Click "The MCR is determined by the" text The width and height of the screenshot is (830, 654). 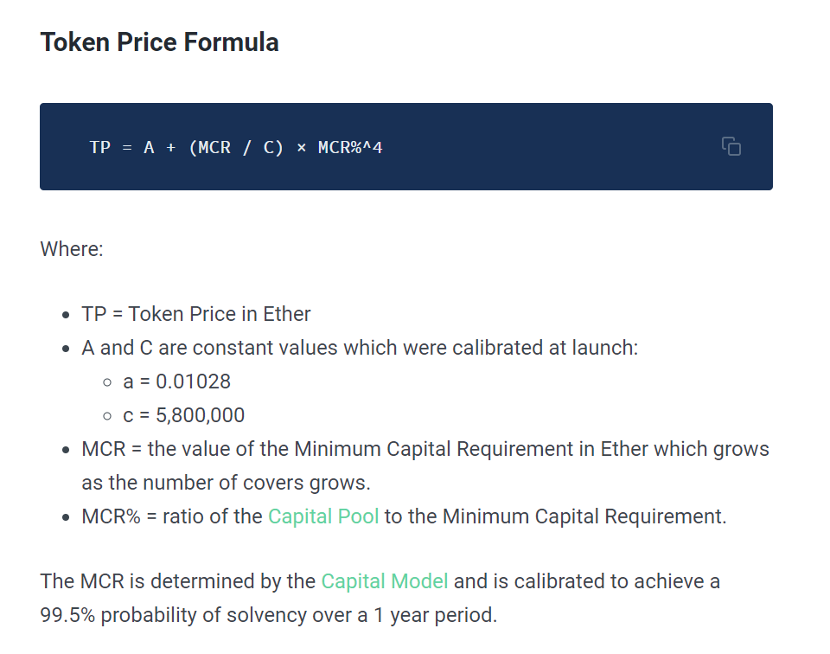pyautogui.click(x=178, y=582)
